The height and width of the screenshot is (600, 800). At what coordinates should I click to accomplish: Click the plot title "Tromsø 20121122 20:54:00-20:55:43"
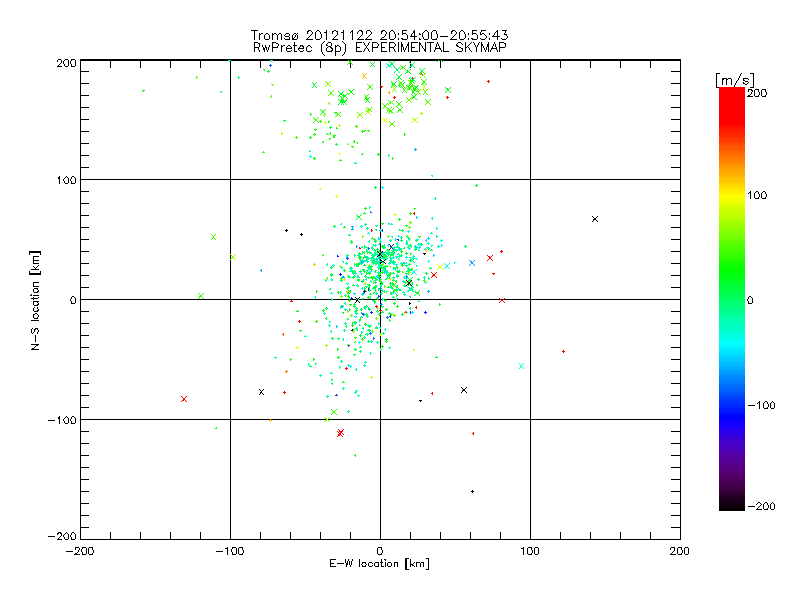(x=379, y=35)
